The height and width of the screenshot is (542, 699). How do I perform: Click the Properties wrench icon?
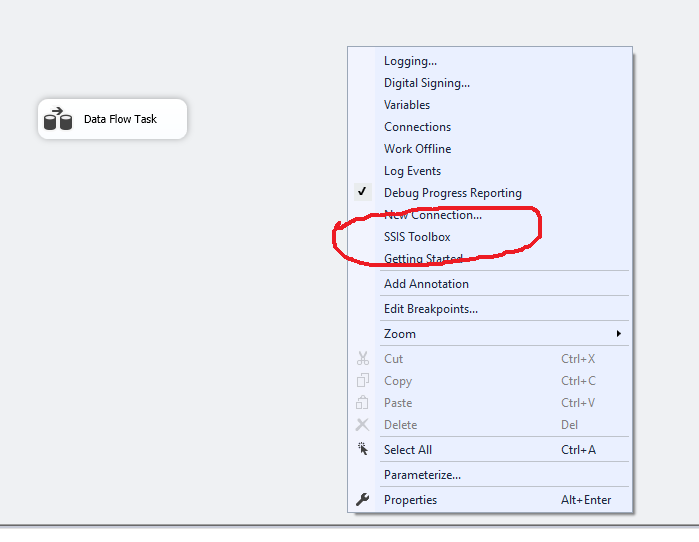(x=362, y=499)
